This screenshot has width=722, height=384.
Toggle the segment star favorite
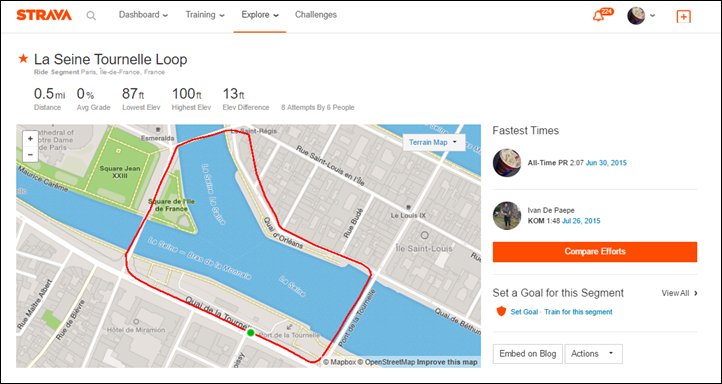pyautogui.click(x=23, y=58)
